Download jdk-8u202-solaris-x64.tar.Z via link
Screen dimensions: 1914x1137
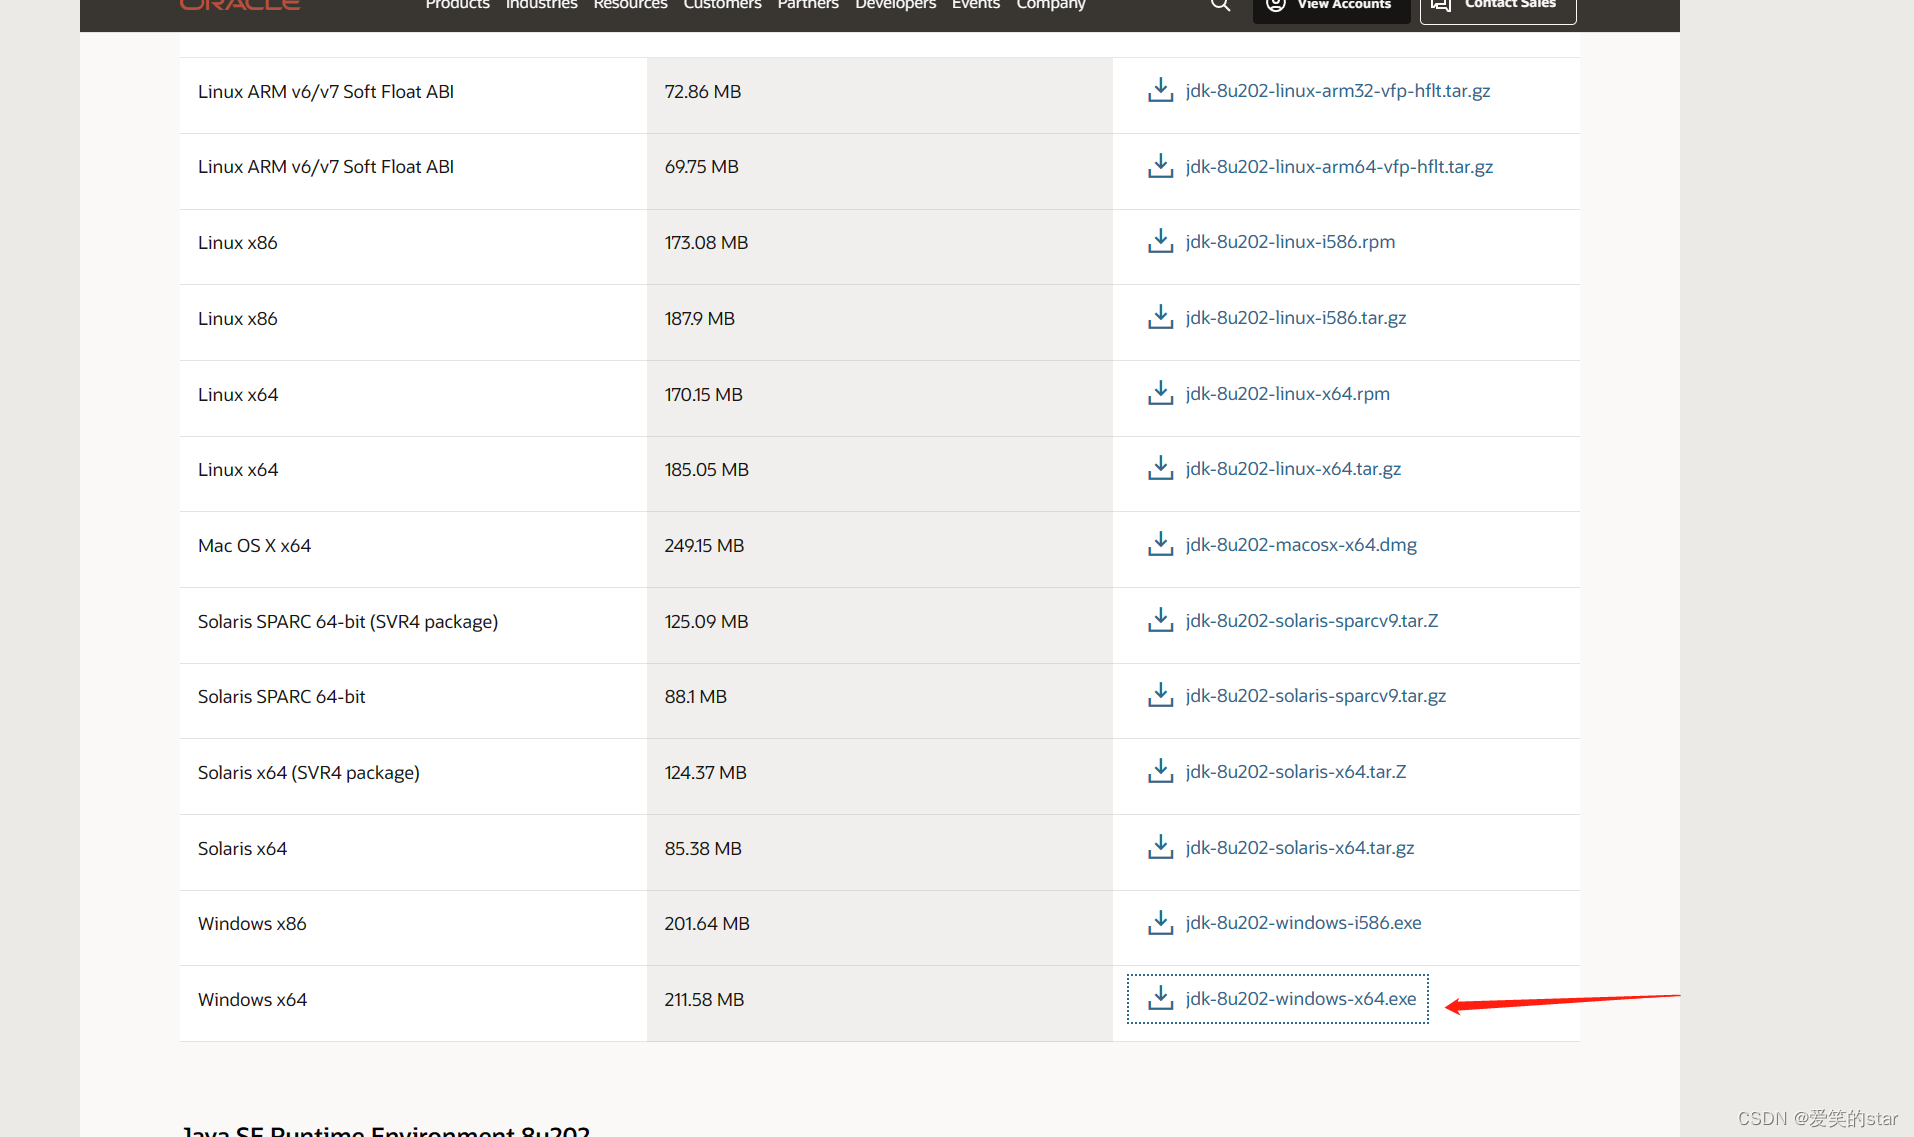click(x=1296, y=771)
